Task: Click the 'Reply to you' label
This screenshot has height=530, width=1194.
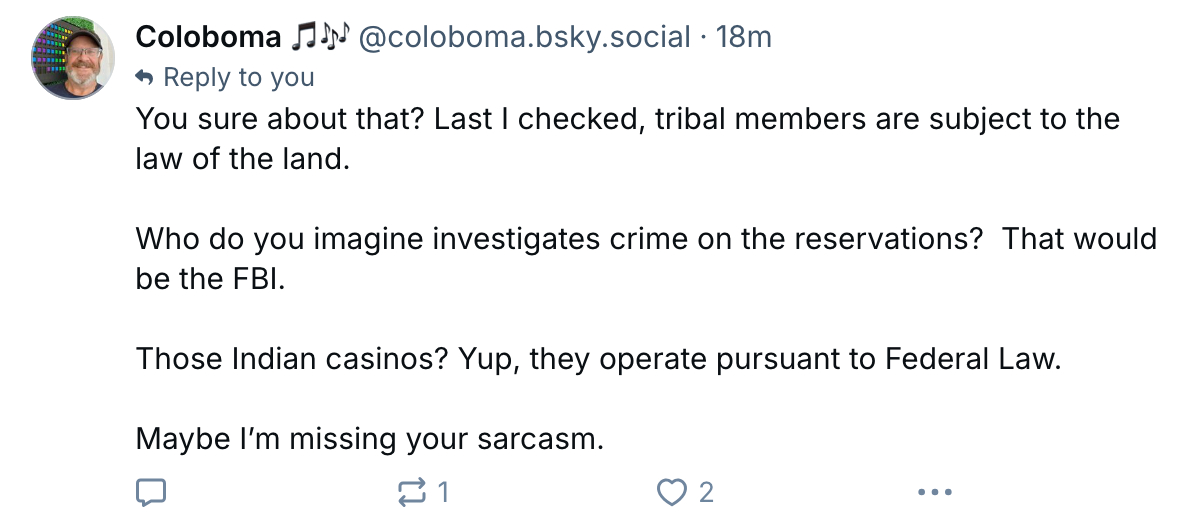Action: [x=238, y=77]
